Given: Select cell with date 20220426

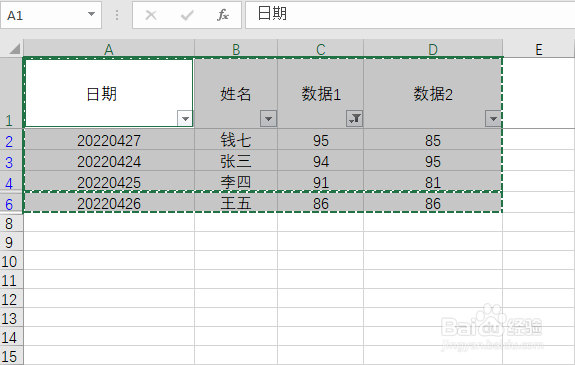Looking at the screenshot, I should click(x=109, y=202).
